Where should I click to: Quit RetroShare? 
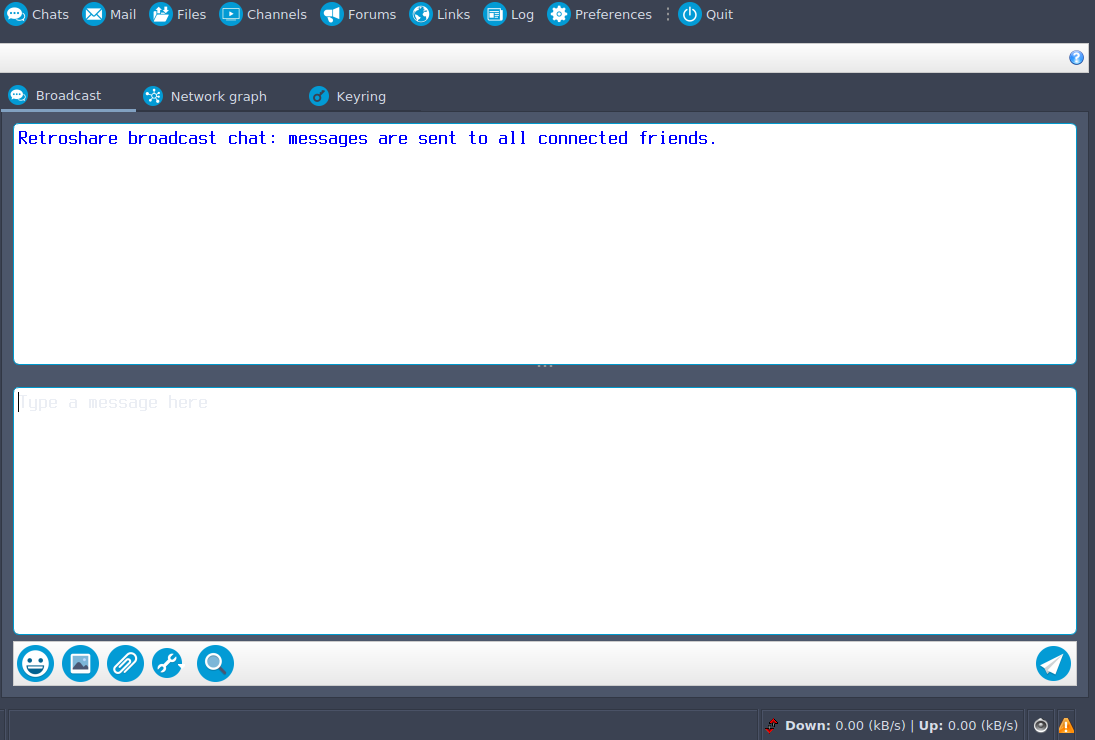(706, 14)
